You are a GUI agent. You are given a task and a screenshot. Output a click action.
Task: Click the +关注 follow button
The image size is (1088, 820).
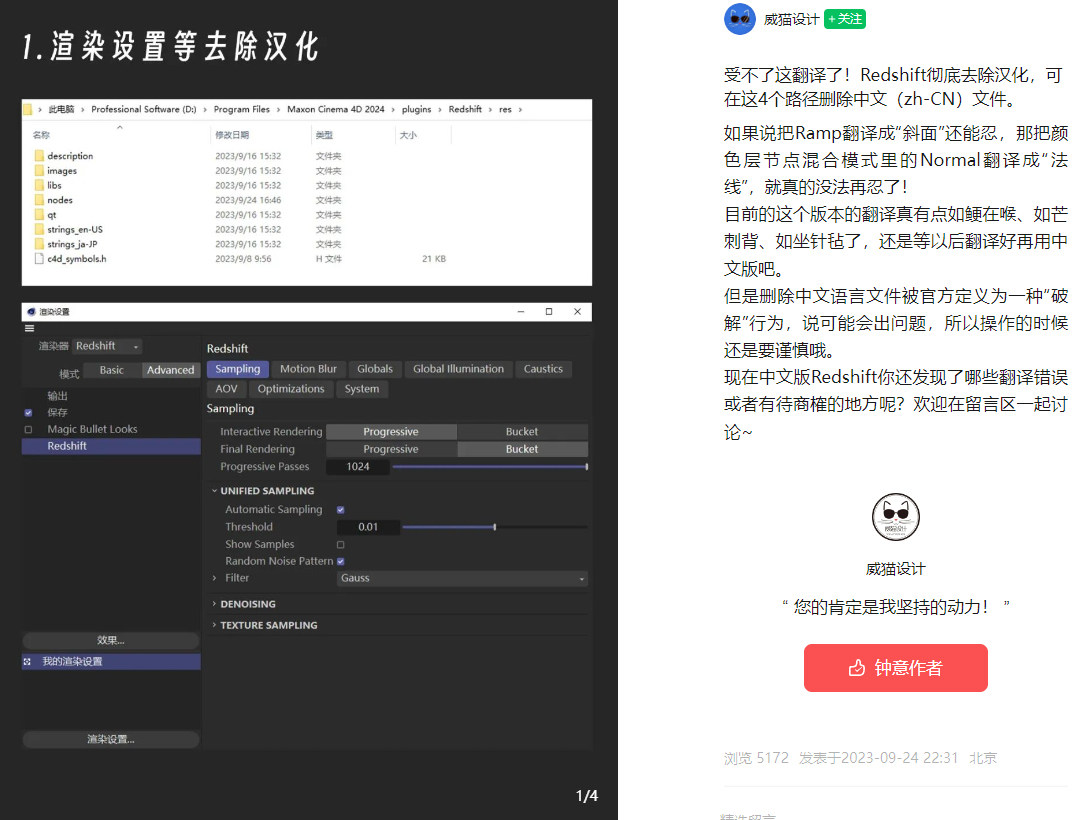(x=844, y=19)
